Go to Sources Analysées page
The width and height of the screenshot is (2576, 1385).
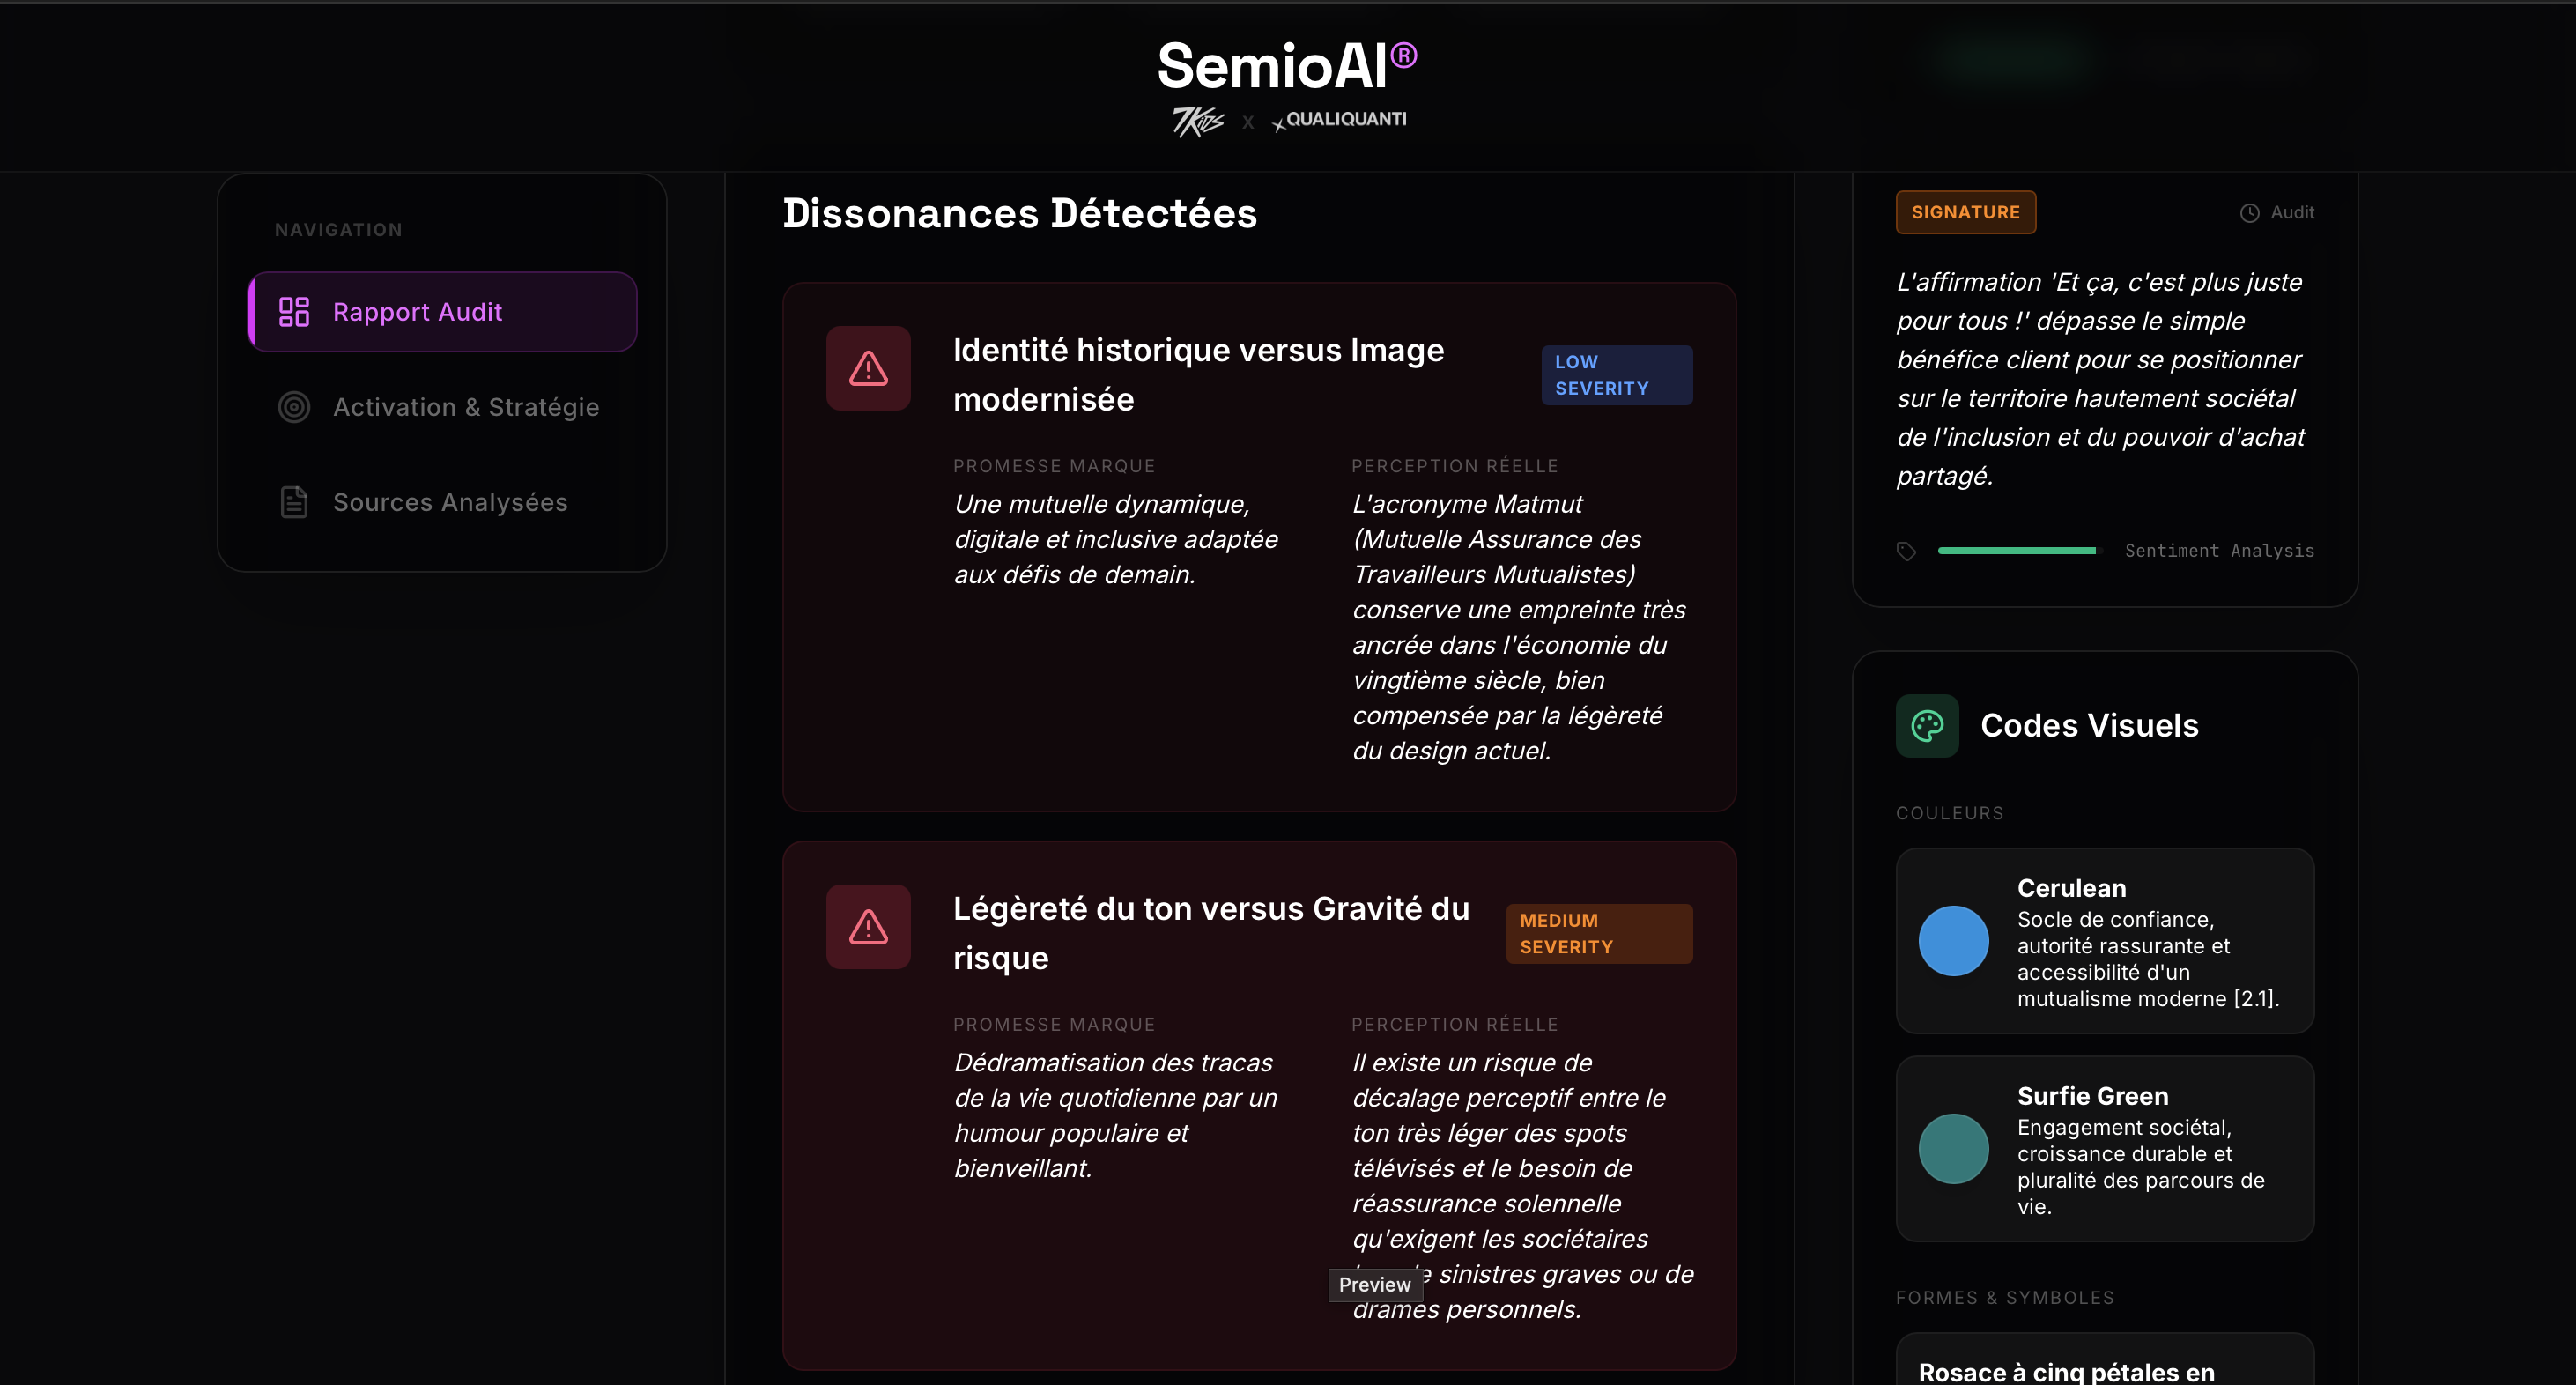coord(449,502)
